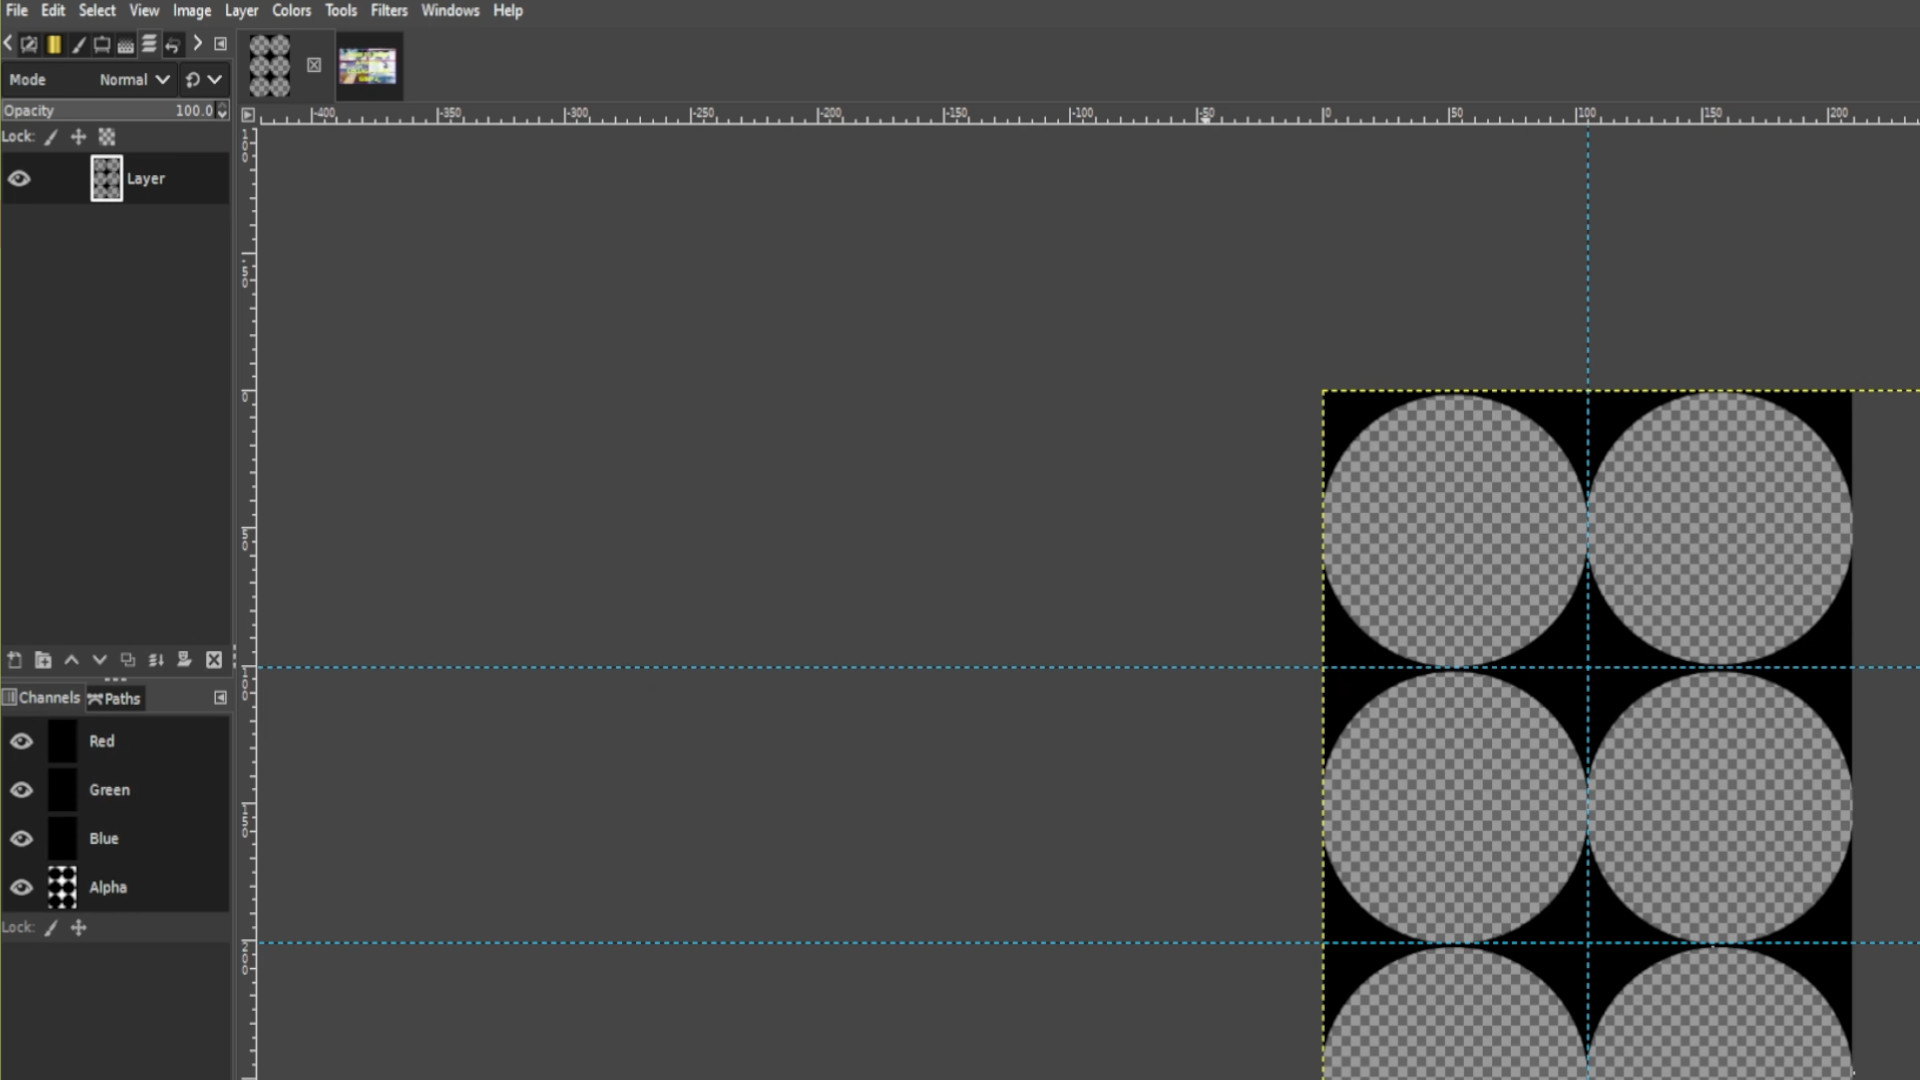Click the Alpha channel thumbnail
The width and height of the screenshot is (1920, 1080).
[62, 887]
